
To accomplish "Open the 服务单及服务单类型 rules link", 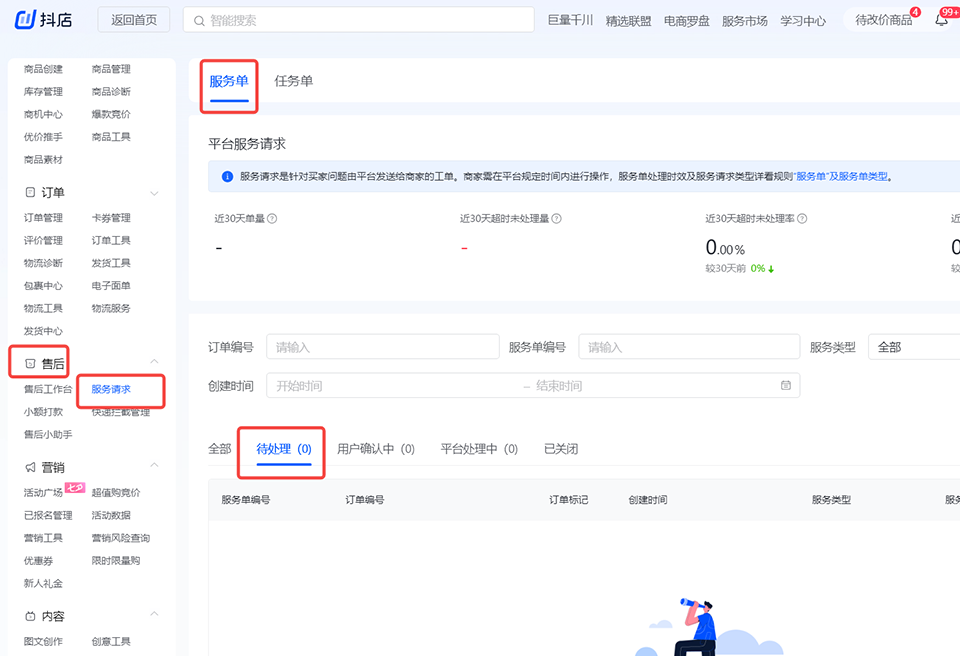I will pyautogui.click(x=841, y=176).
